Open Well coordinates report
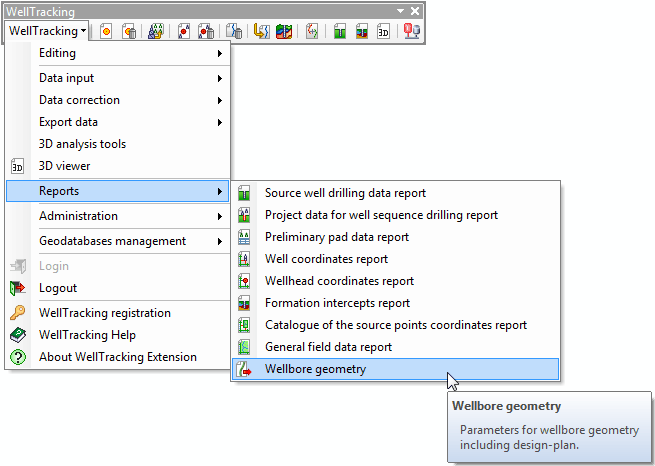 pos(396,259)
